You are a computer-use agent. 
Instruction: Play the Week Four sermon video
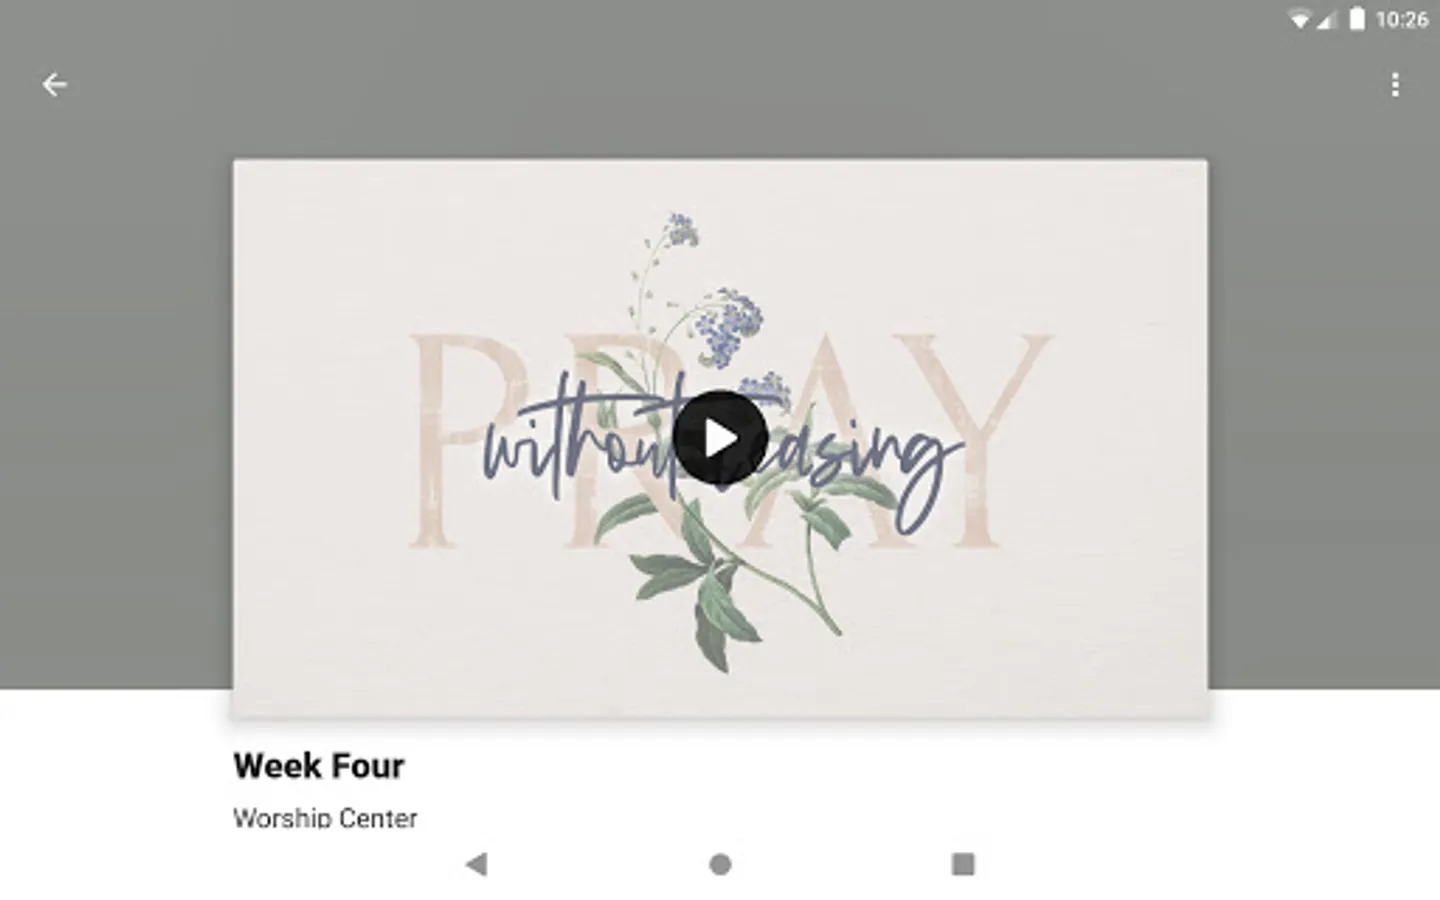pos(720,438)
